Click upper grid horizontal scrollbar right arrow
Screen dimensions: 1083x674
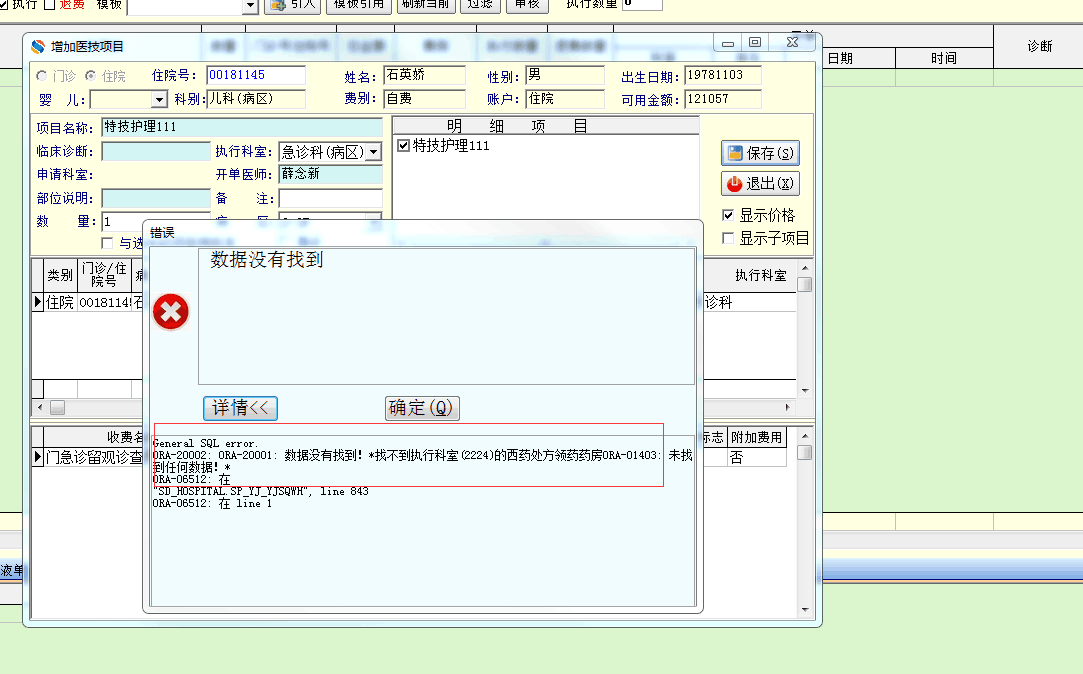click(787, 407)
